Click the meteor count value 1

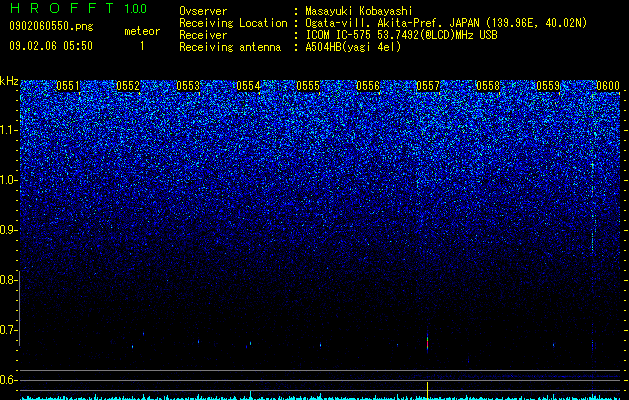[142, 46]
